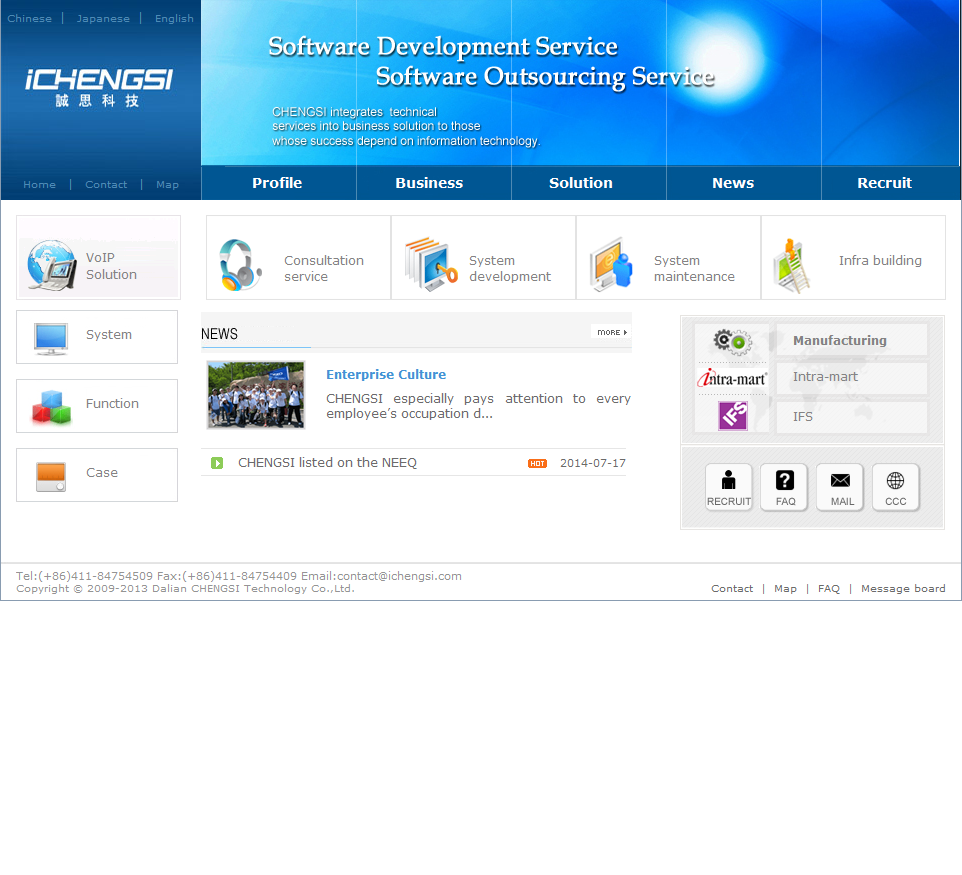Click the IFS purple logo icon
The height and width of the screenshot is (875, 962).
[732, 416]
